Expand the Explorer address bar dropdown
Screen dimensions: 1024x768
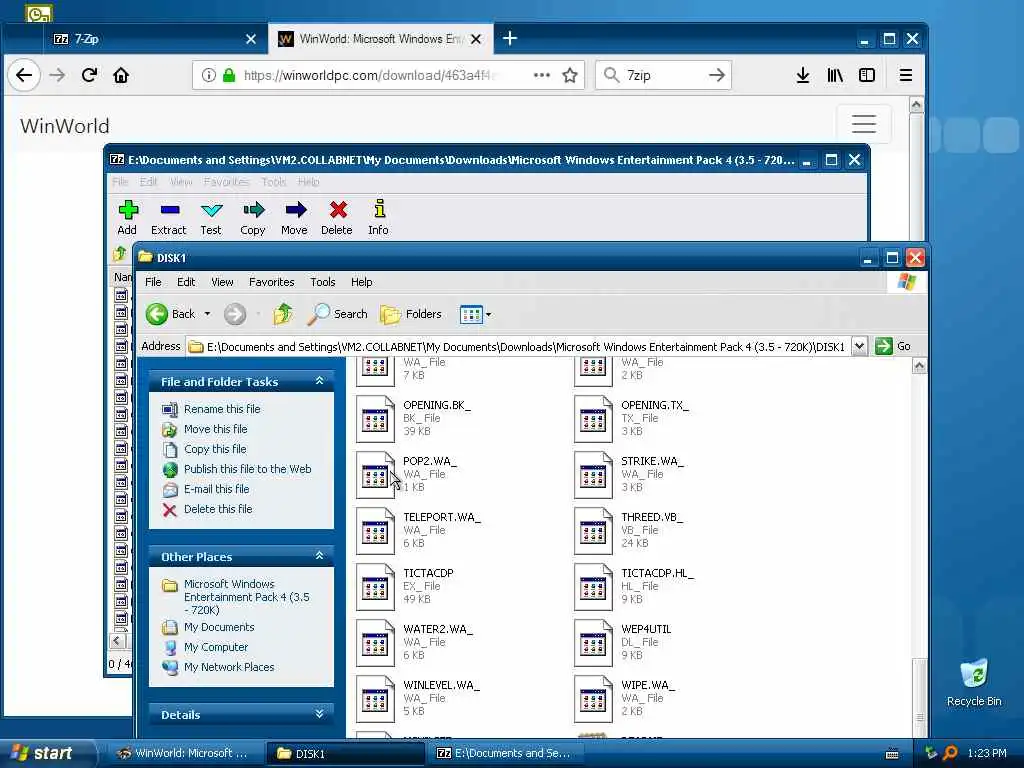[859, 346]
